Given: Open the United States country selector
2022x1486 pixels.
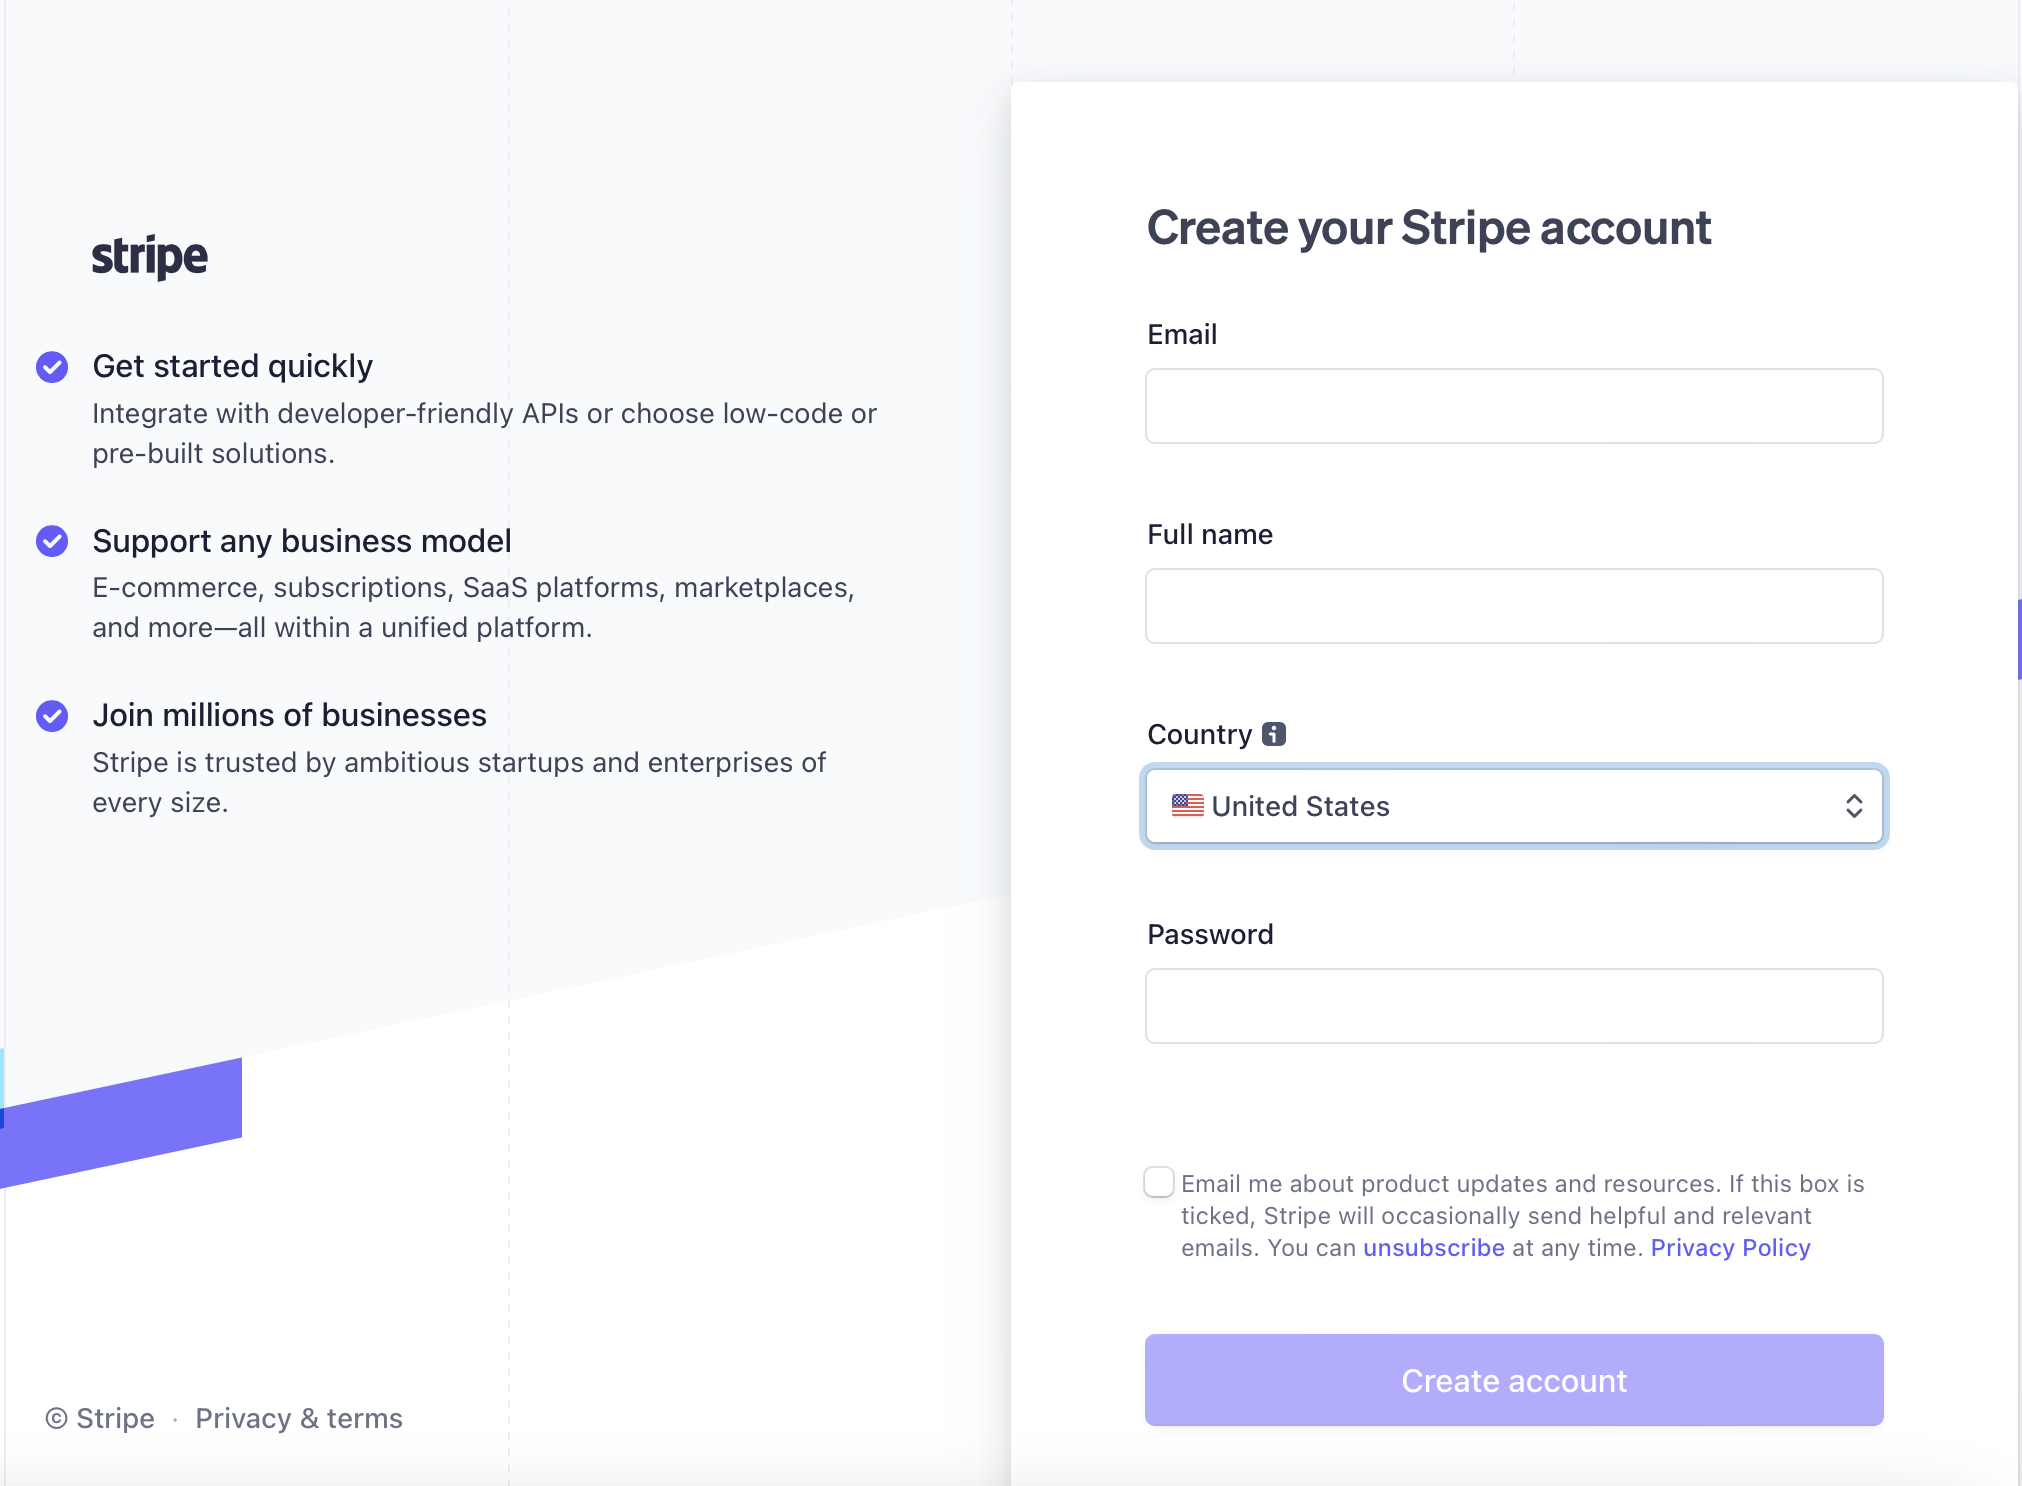Looking at the screenshot, I should click(x=1513, y=806).
